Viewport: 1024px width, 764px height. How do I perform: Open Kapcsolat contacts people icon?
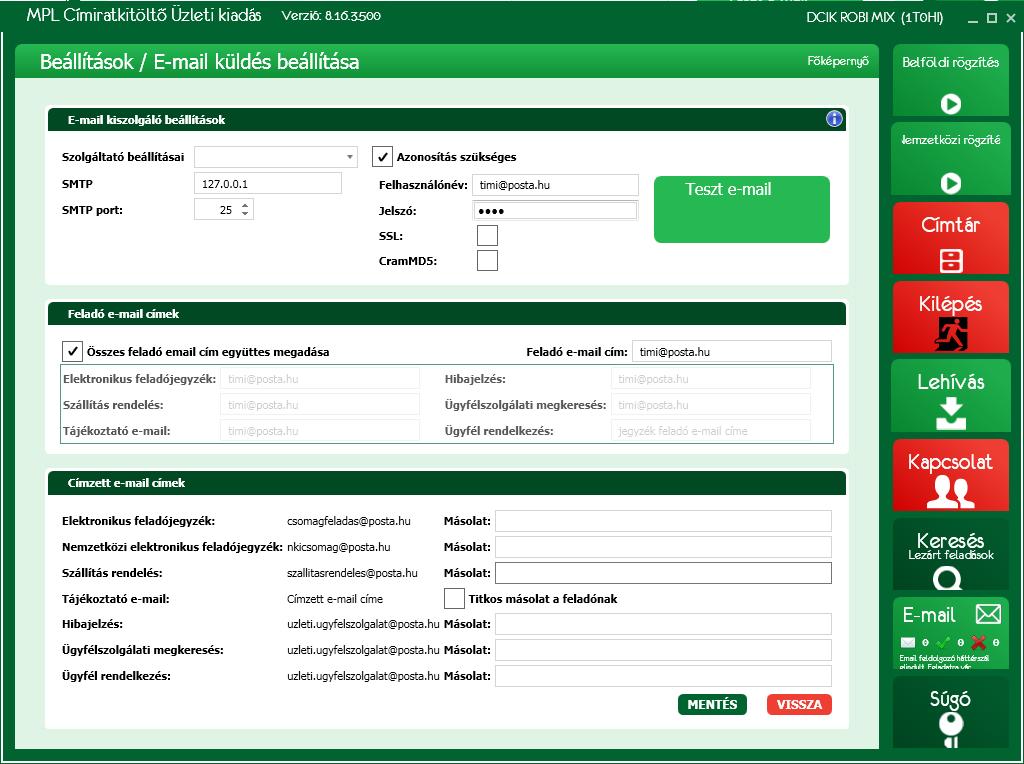[x=950, y=492]
